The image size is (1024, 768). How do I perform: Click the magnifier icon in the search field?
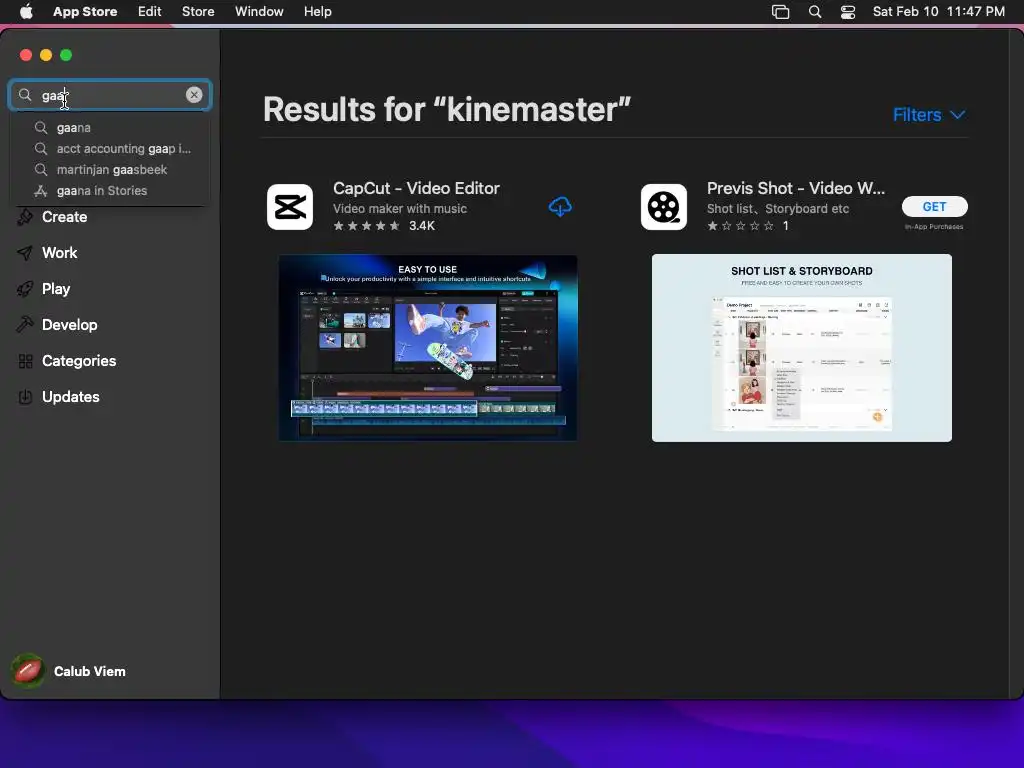tap(25, 95)
